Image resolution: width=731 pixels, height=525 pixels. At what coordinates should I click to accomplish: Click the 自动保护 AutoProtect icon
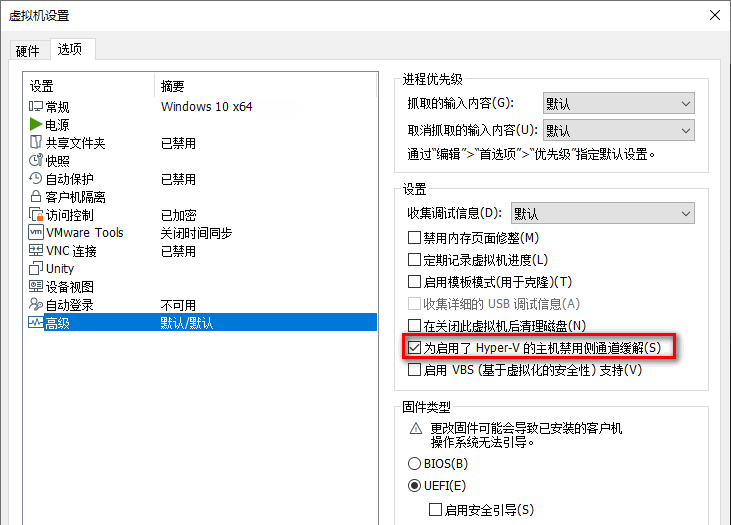pyautogui.click(x=36, y=178)
